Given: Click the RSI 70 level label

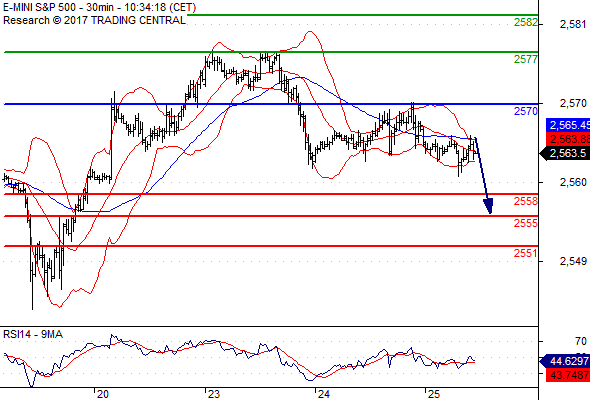Looking at the screenshot, I should pyautogui.click(x=581, y=341).
